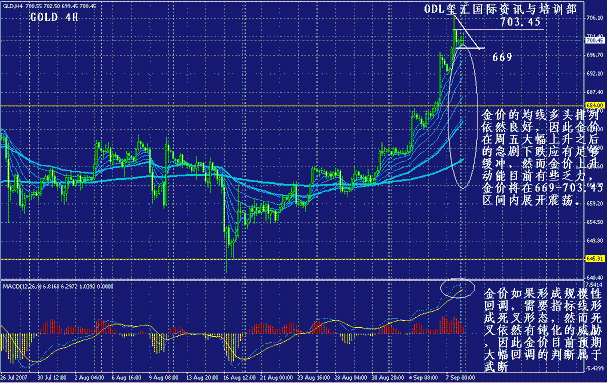Image resolution: width=608 pixels, height=383 pixels.
Task: Click the 692.10 price axis label
Action: pos(595,73)
